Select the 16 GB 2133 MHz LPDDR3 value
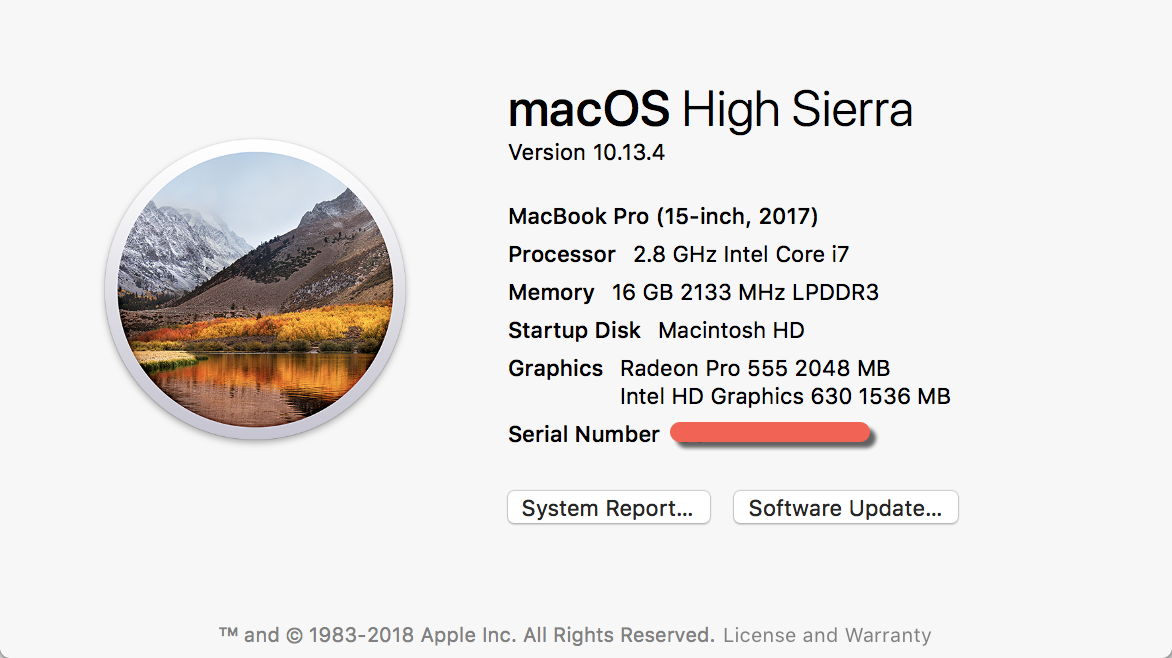The width and height of the screenshot is (1172, 658). (x=745, y=292)
